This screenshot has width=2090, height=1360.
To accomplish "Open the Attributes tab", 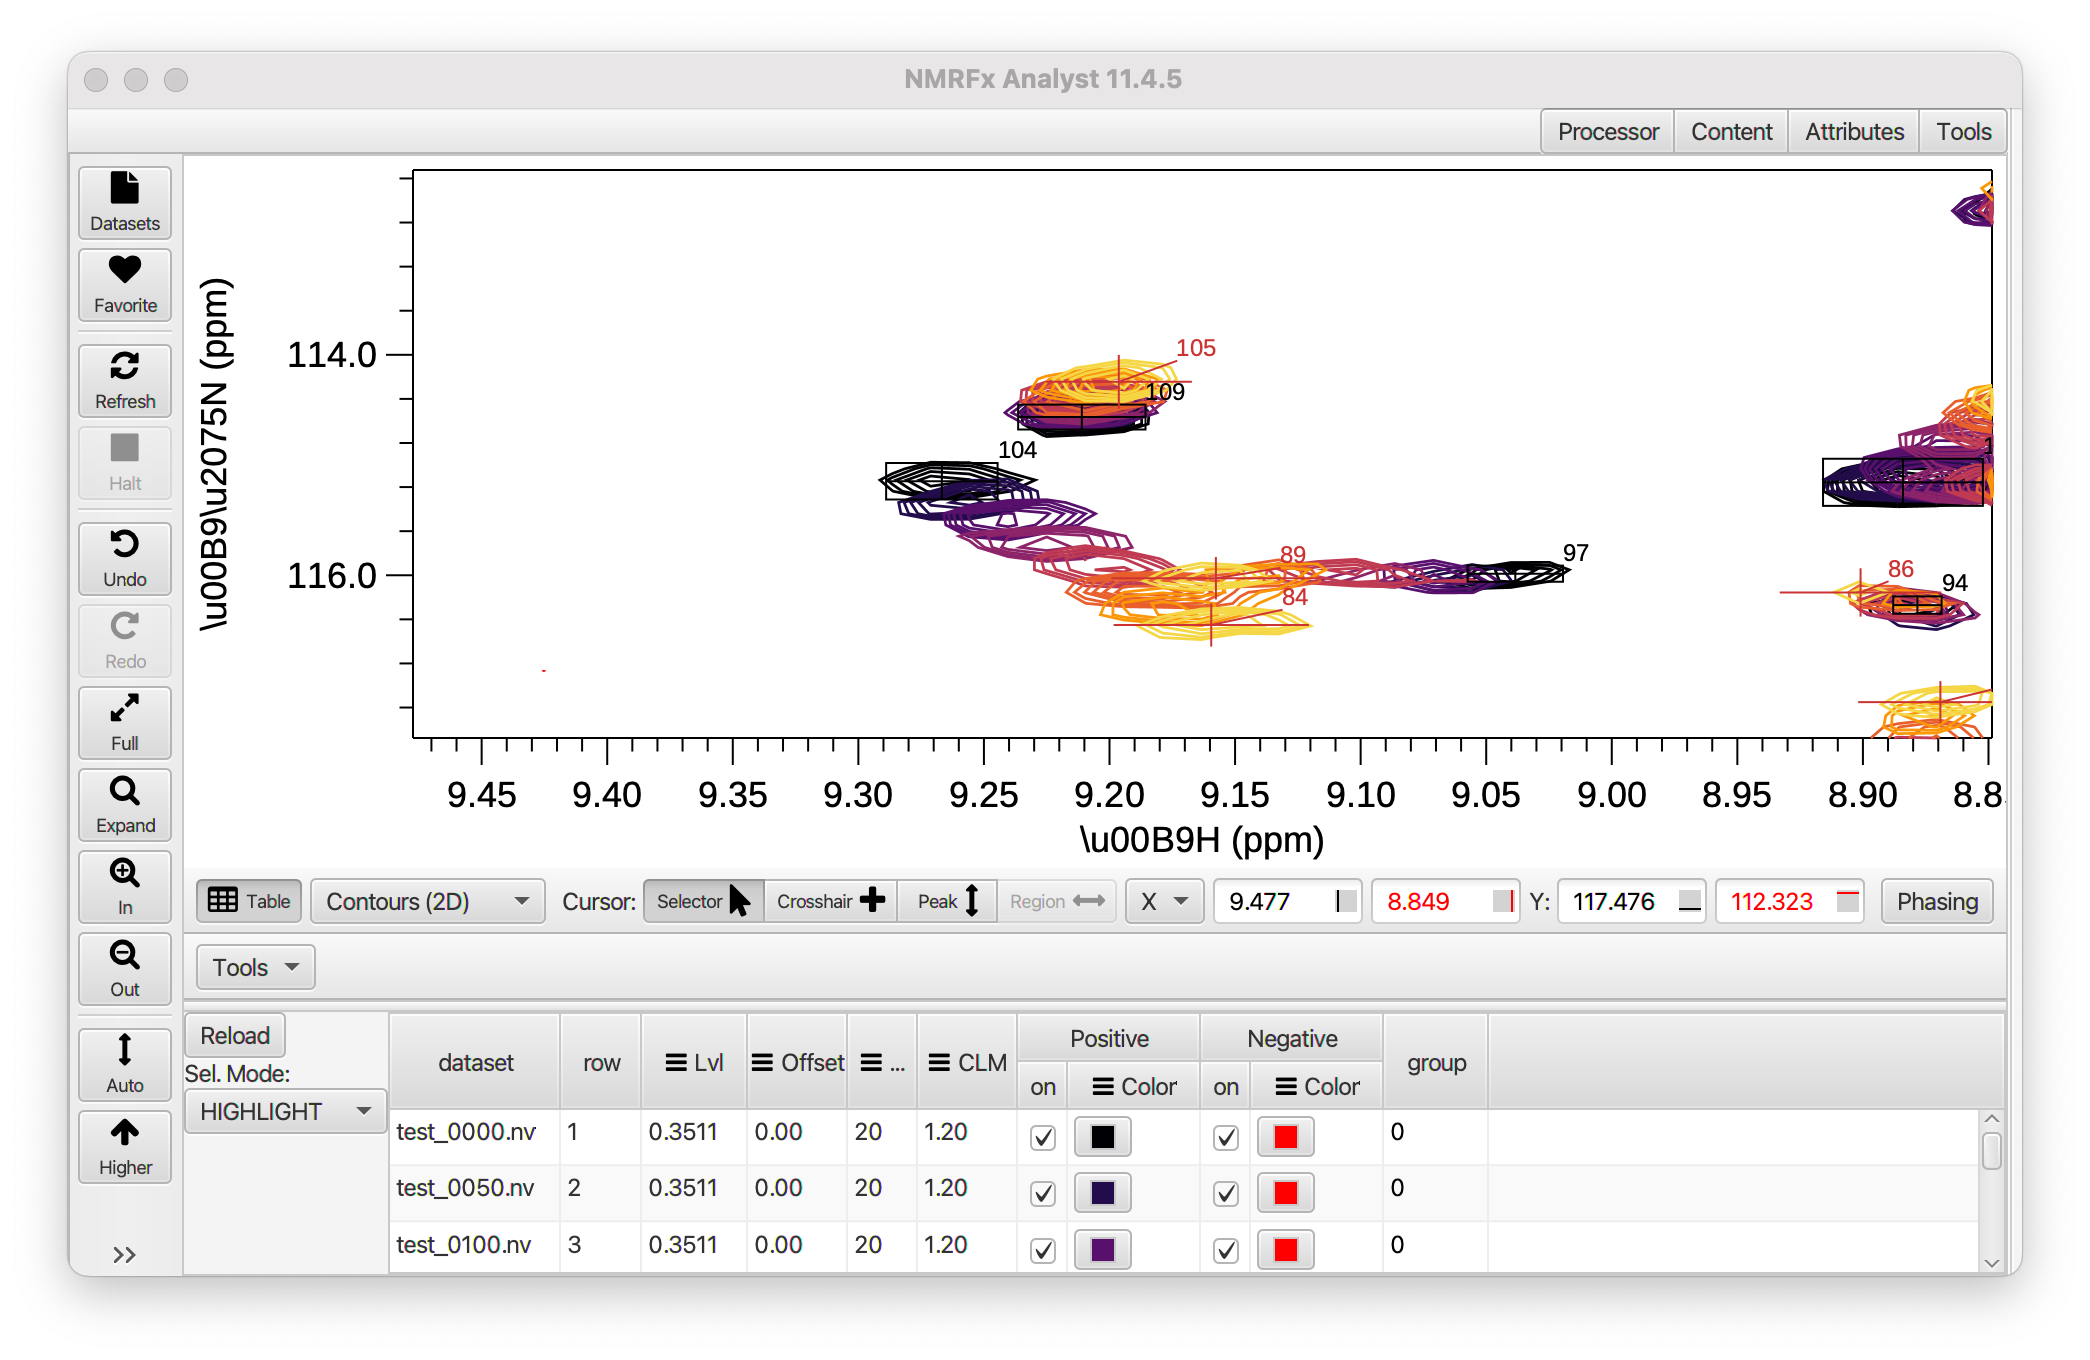I will tap(1854, 131).
